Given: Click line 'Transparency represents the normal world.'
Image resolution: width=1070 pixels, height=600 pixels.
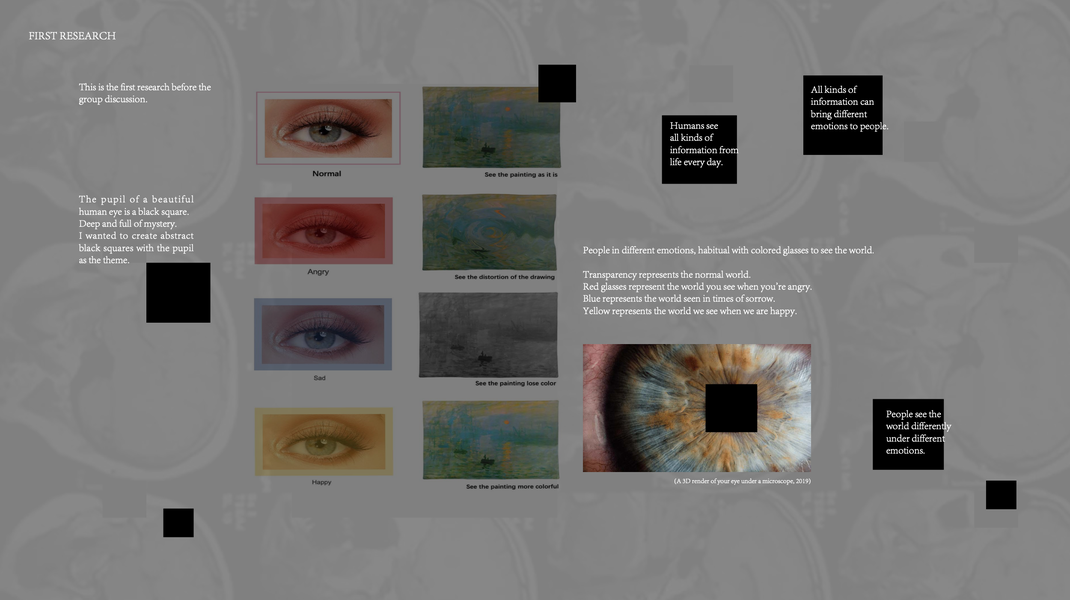Looking at the screenshot, I should (x=666, y=274).
